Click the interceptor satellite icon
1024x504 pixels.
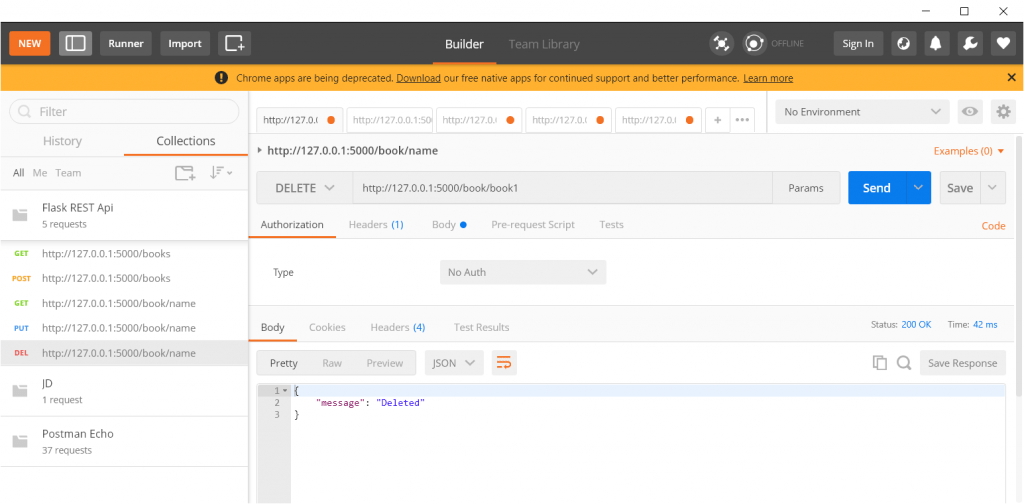[x=721, y=44]
